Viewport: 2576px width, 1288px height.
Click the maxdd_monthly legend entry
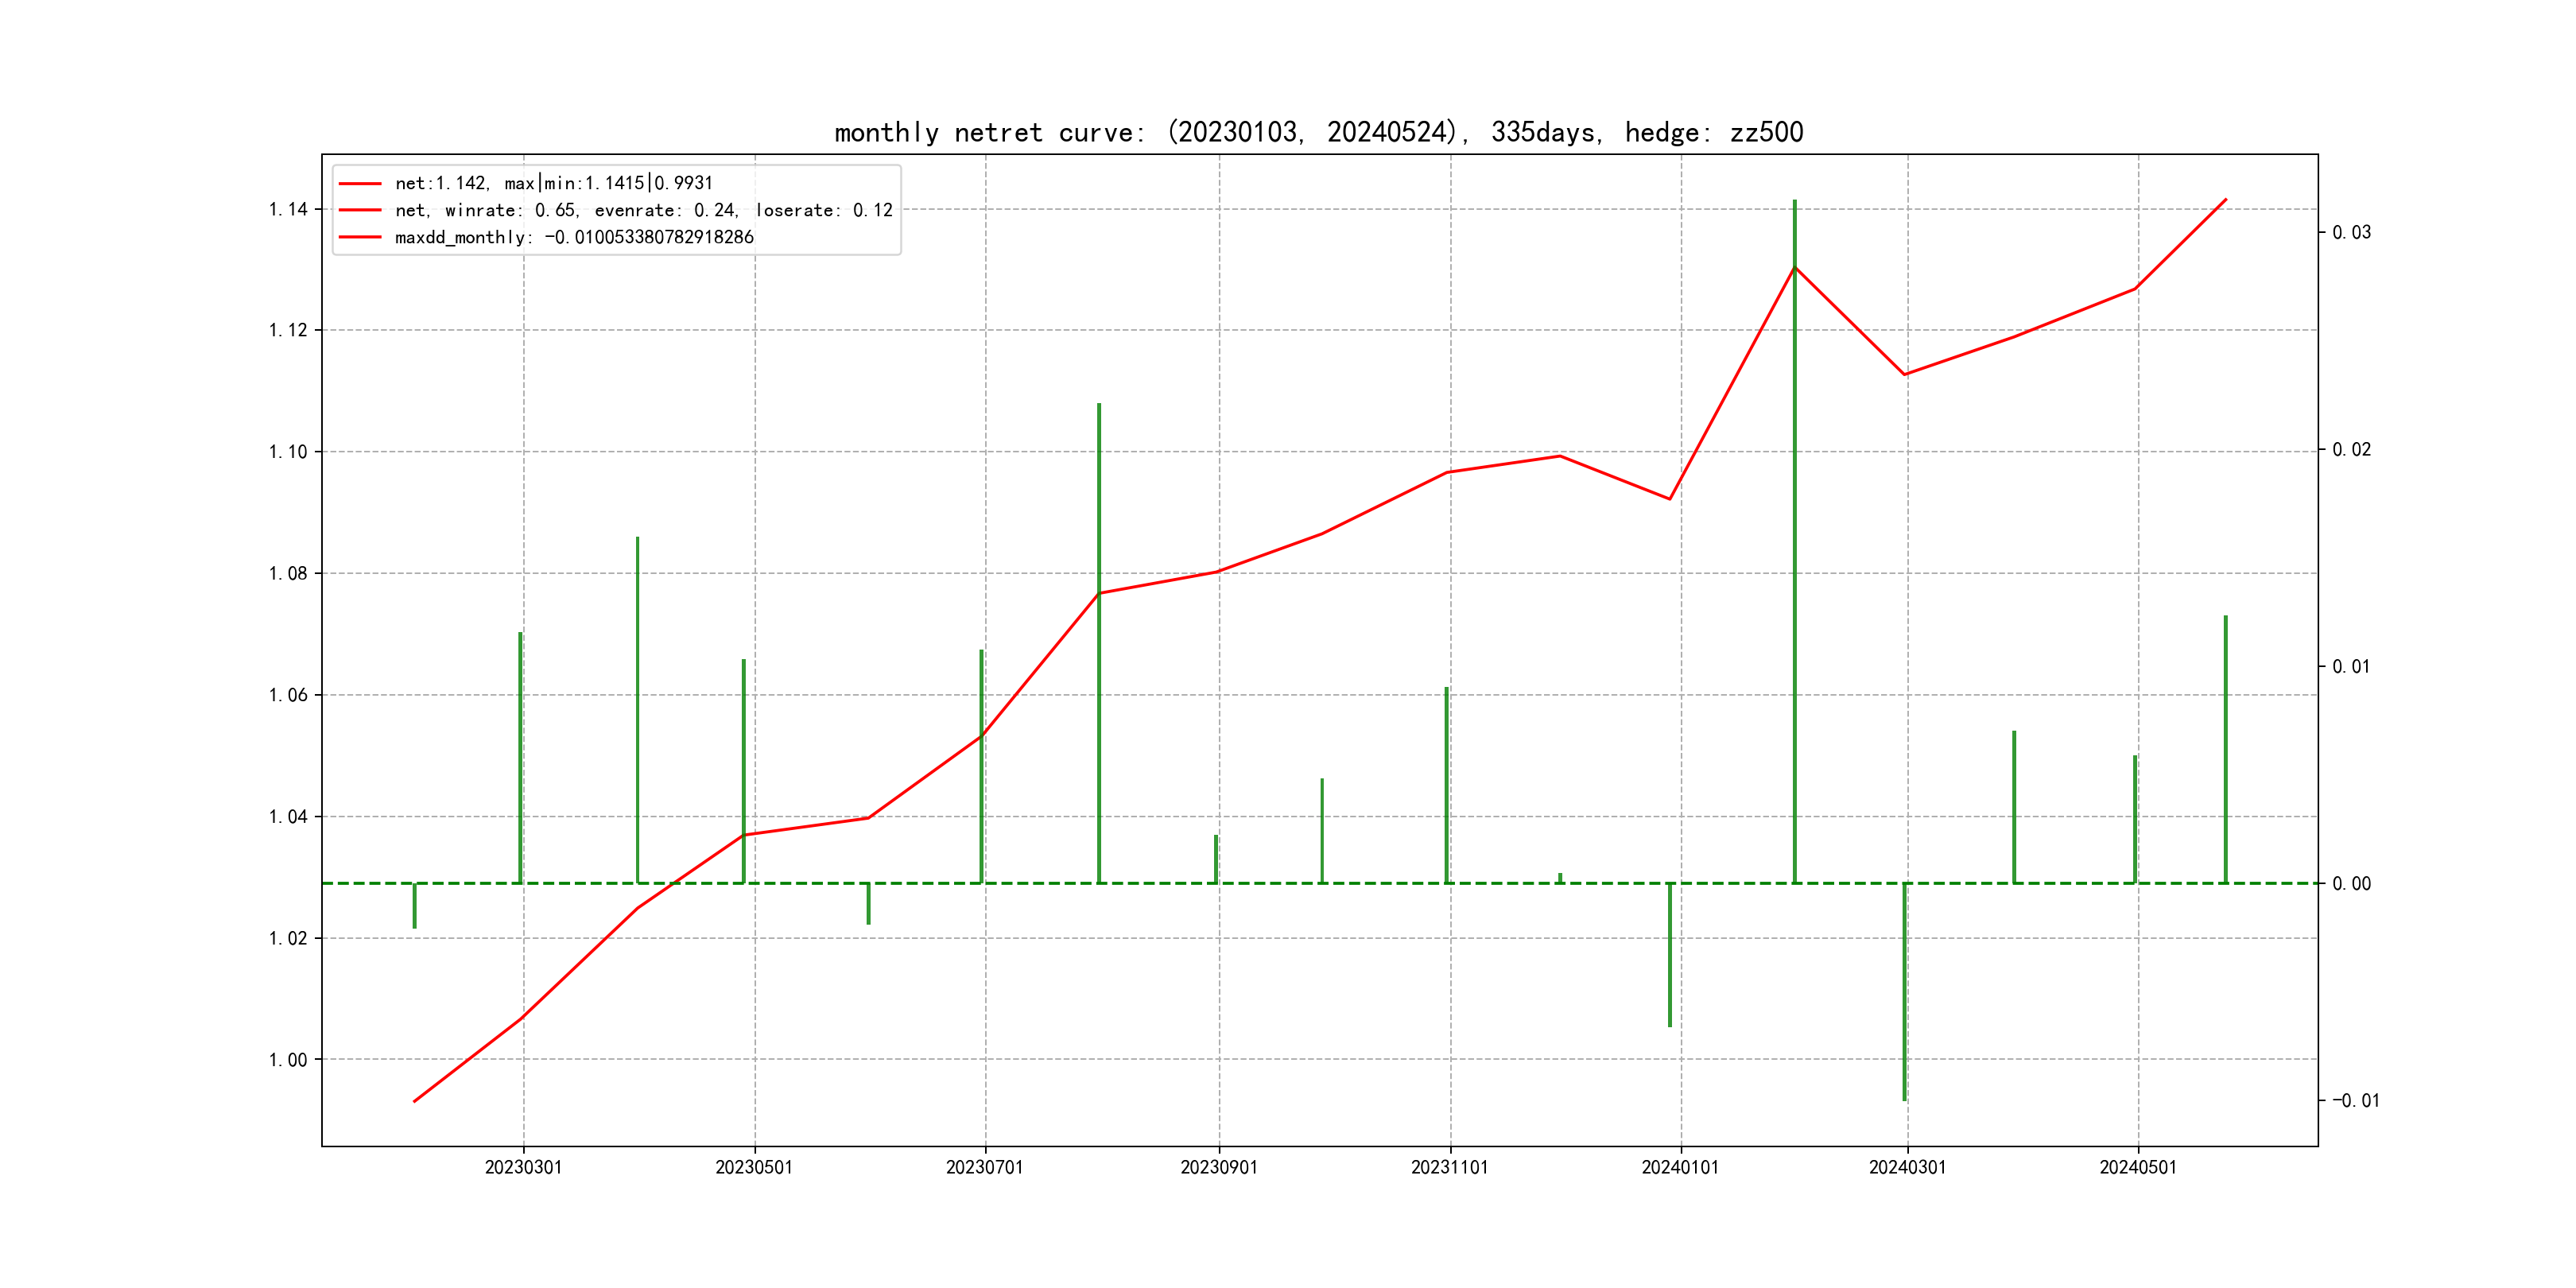574,237
